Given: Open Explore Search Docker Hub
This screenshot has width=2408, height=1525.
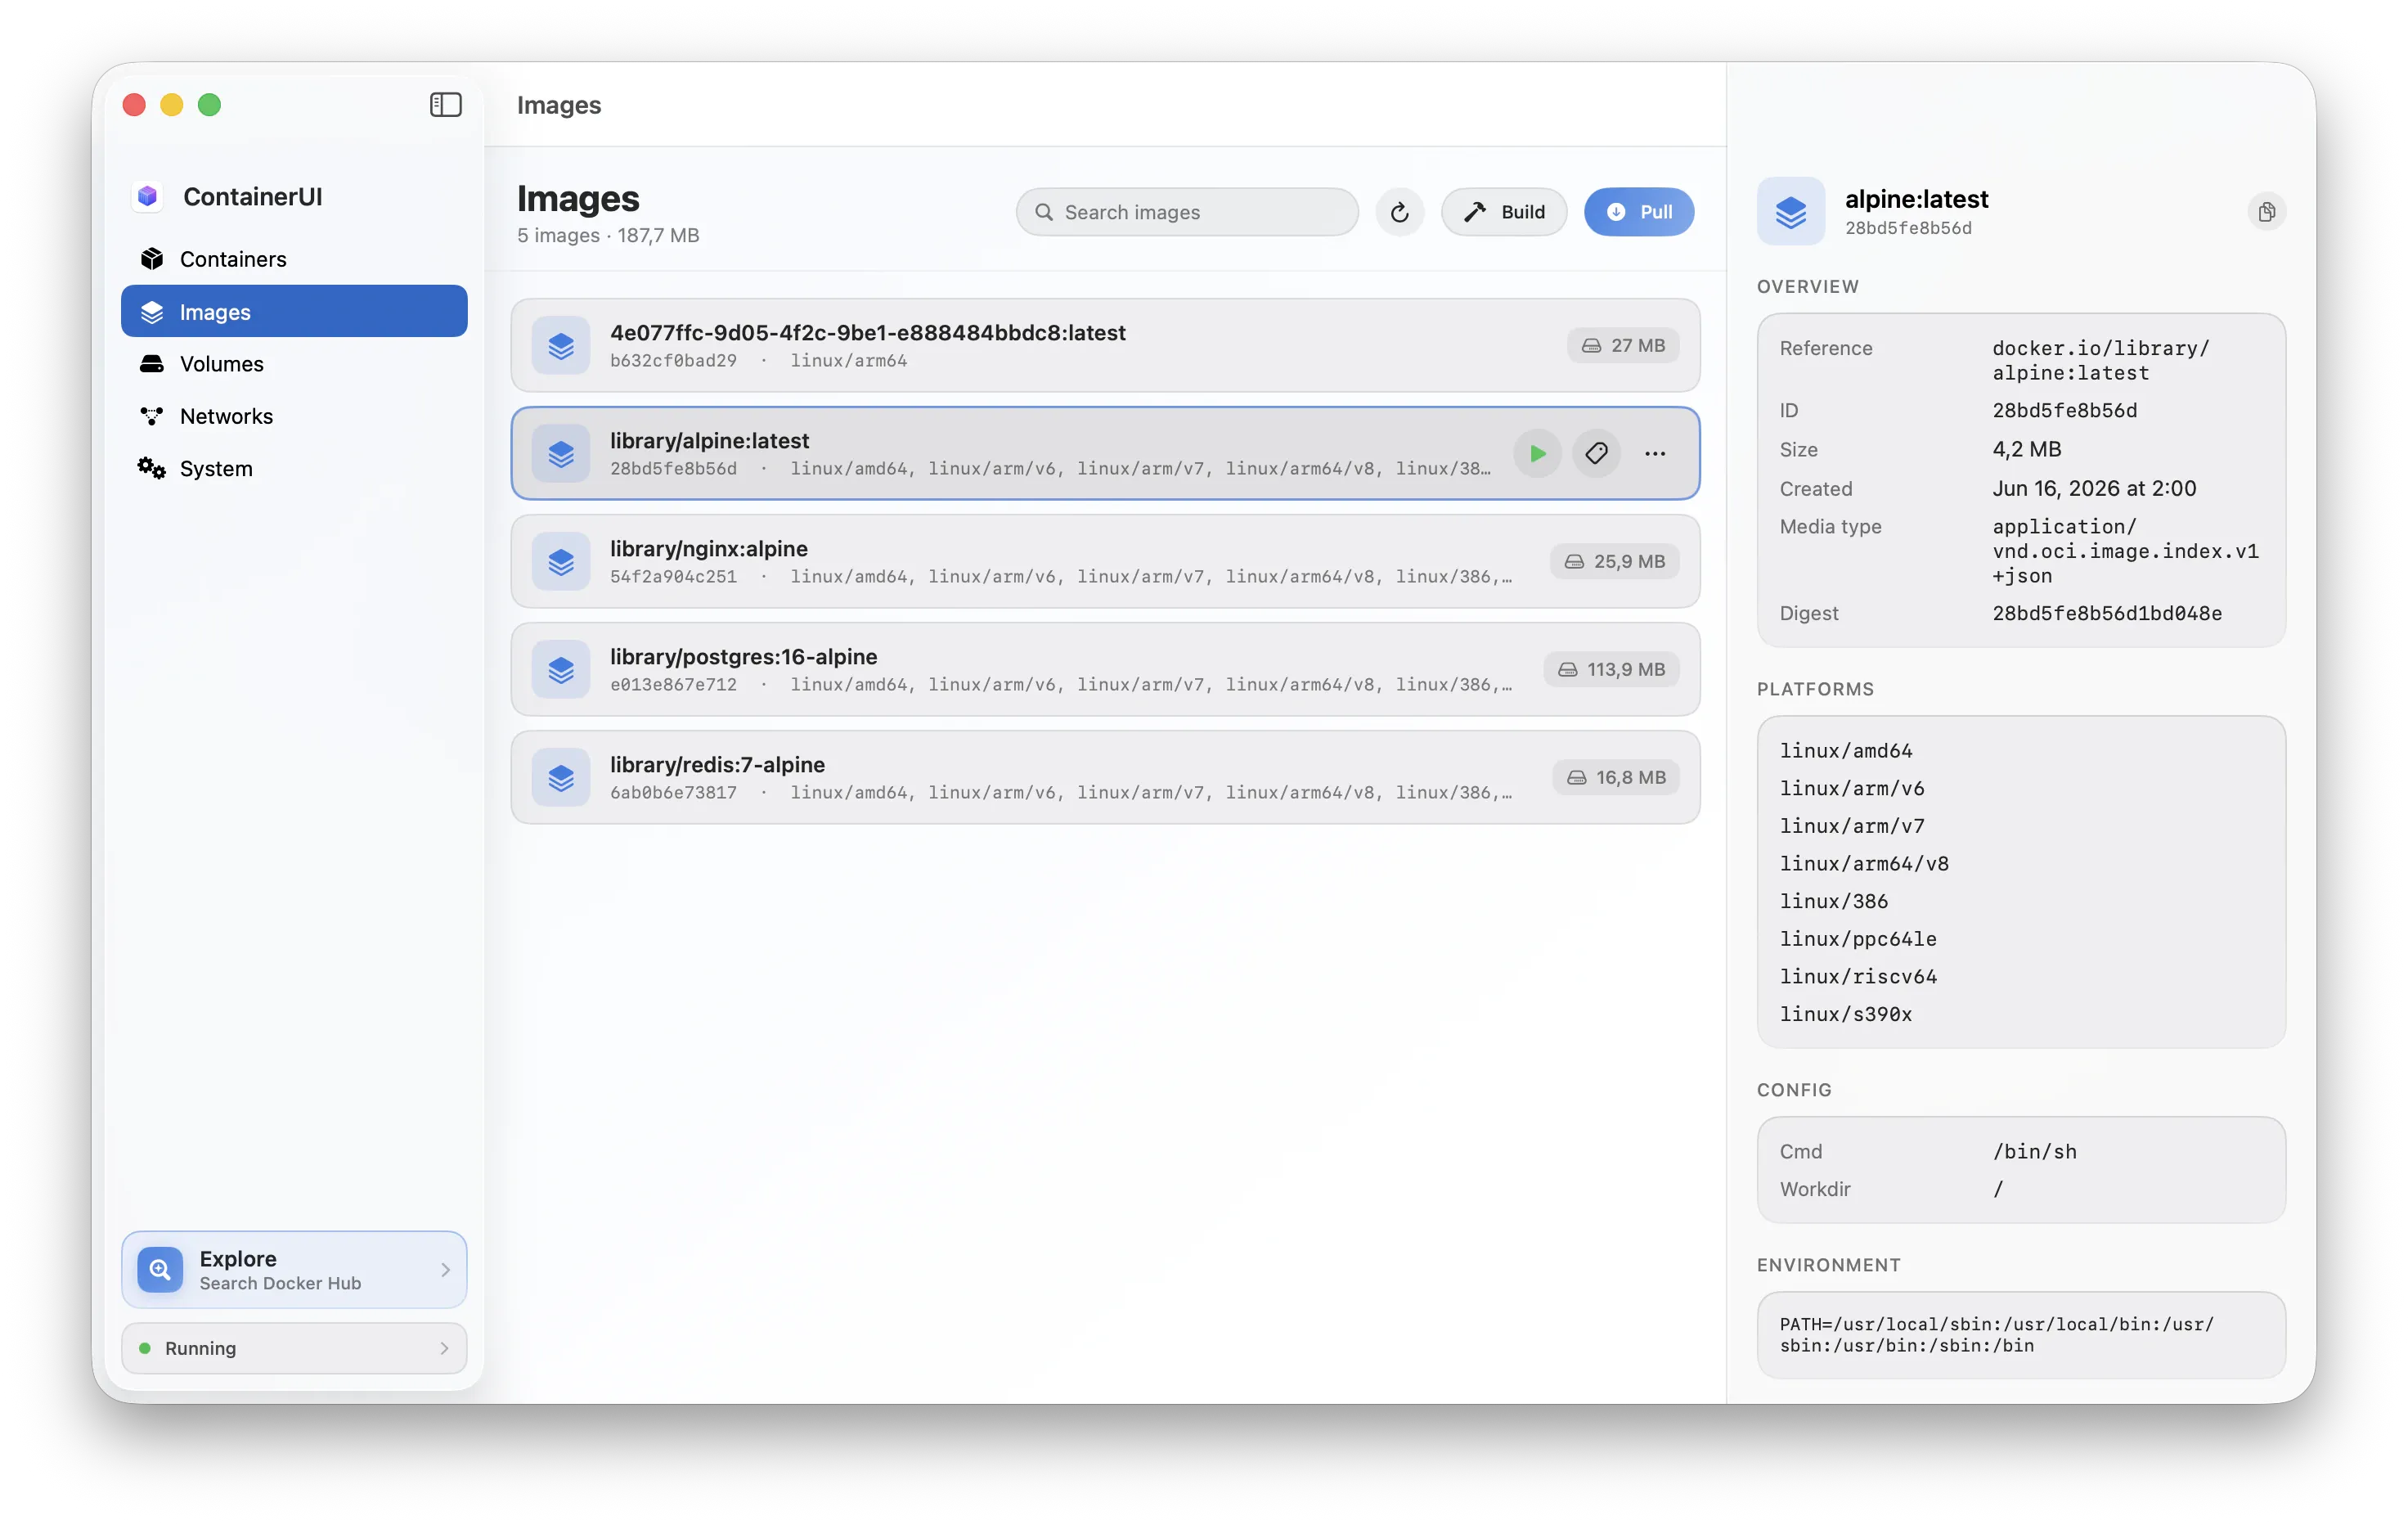Looking at the screenshot, I should click(x=294, y=1270).
